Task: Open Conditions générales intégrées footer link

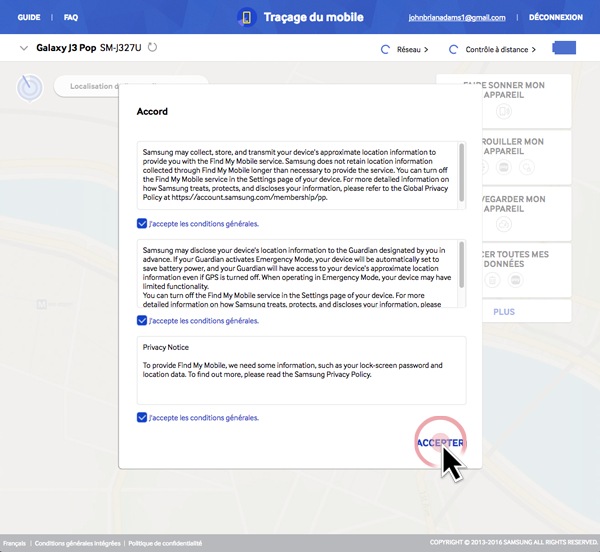Action: coord(77,543)
